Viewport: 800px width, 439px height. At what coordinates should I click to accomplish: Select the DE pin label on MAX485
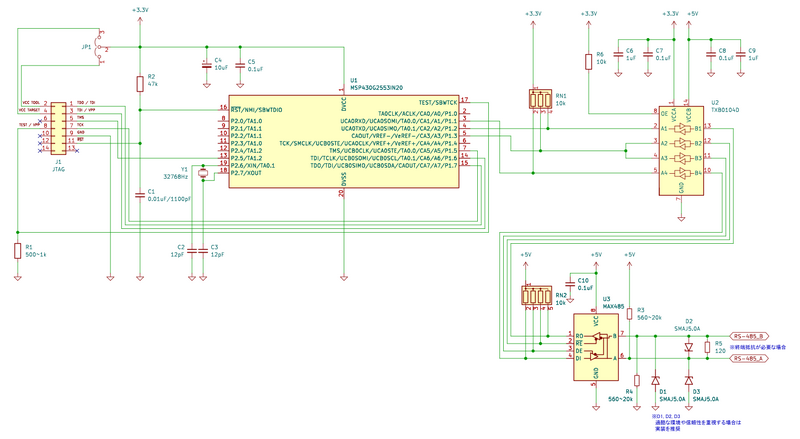[580, 351]
